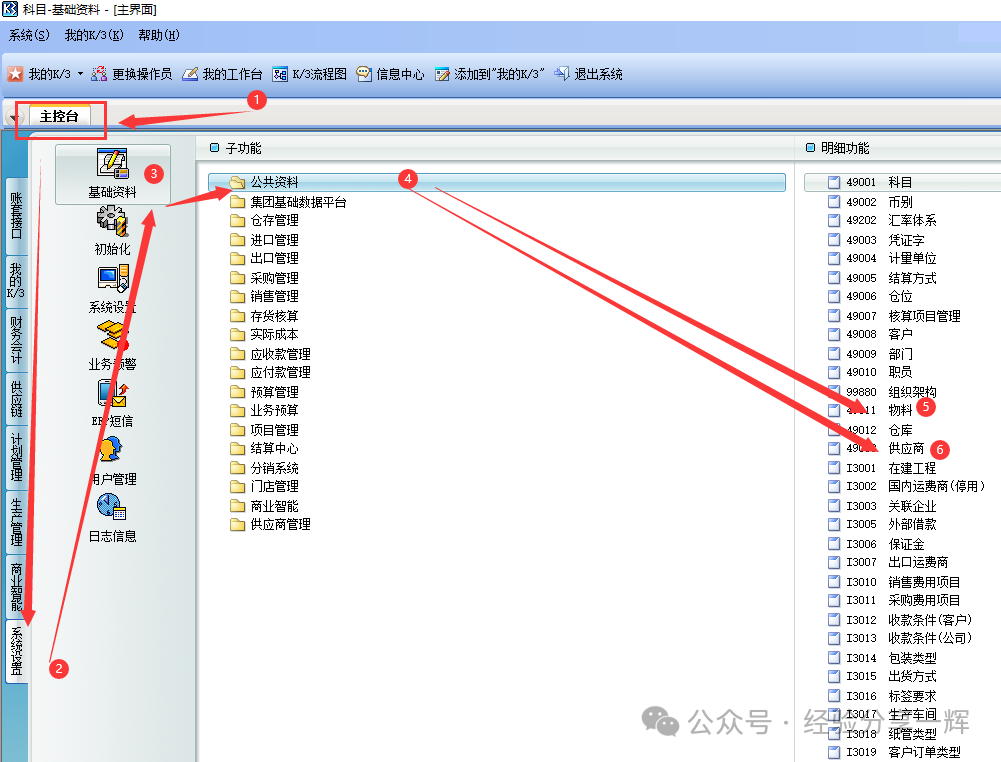Open the 49001 科目 detail item
This screenshot has width=1001, height=762.
tap(900, 182)
